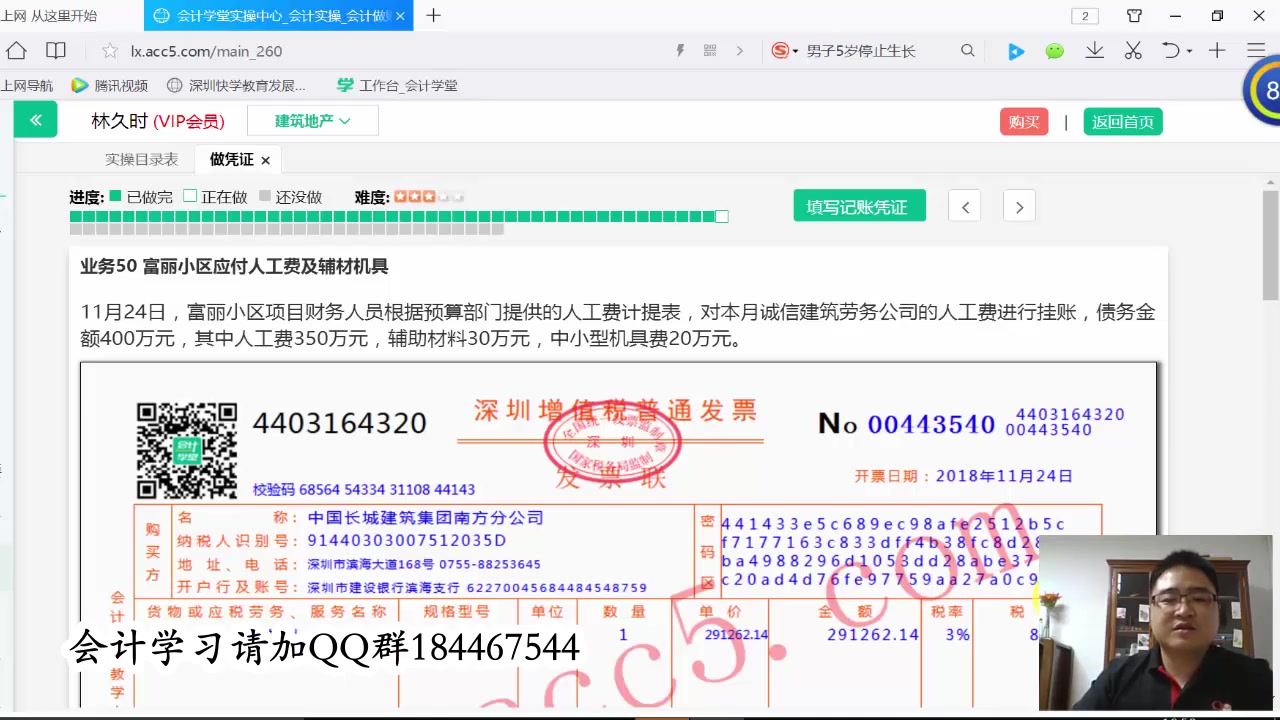The width and height of the screenshot is (1280, 720).
Task: Switch to the 实操目录表 tab
Action: [142, 160]
